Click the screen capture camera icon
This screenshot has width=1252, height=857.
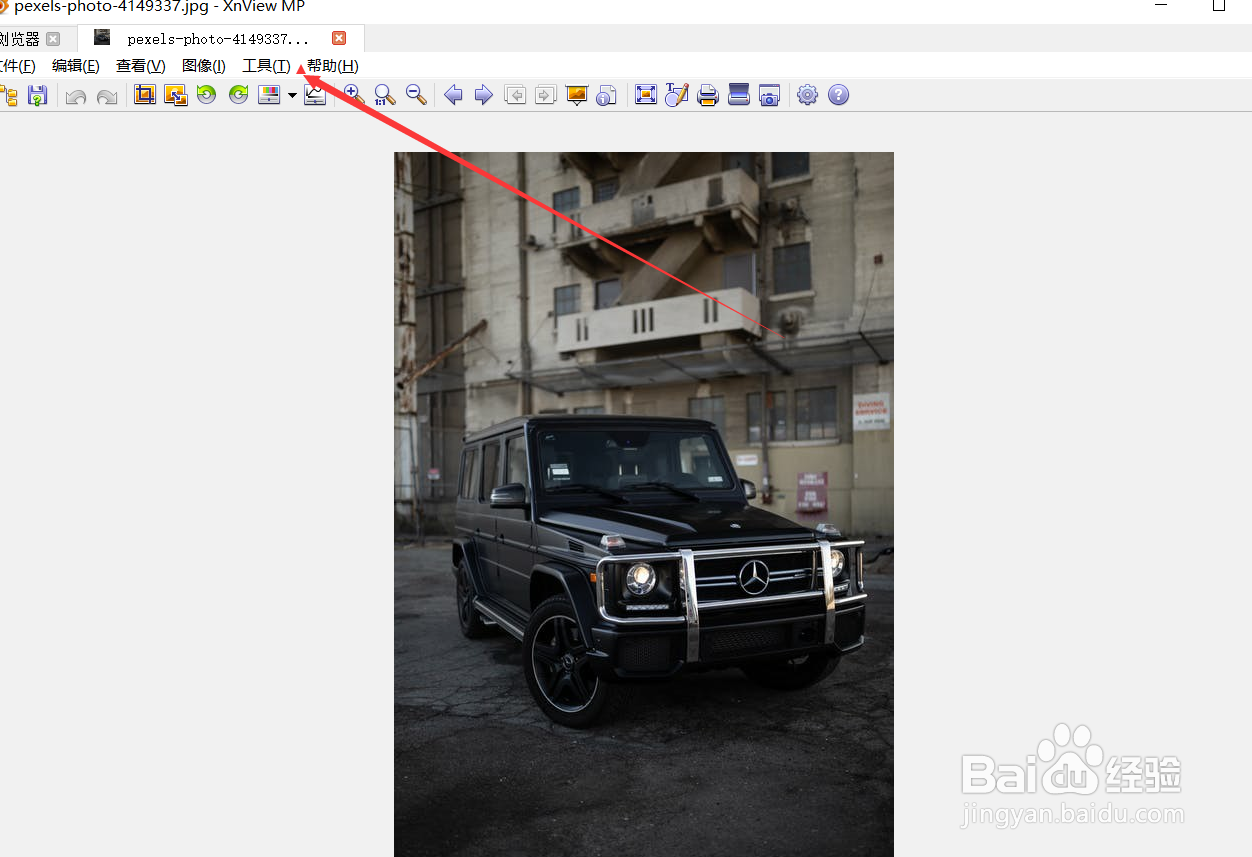(769, 95)
